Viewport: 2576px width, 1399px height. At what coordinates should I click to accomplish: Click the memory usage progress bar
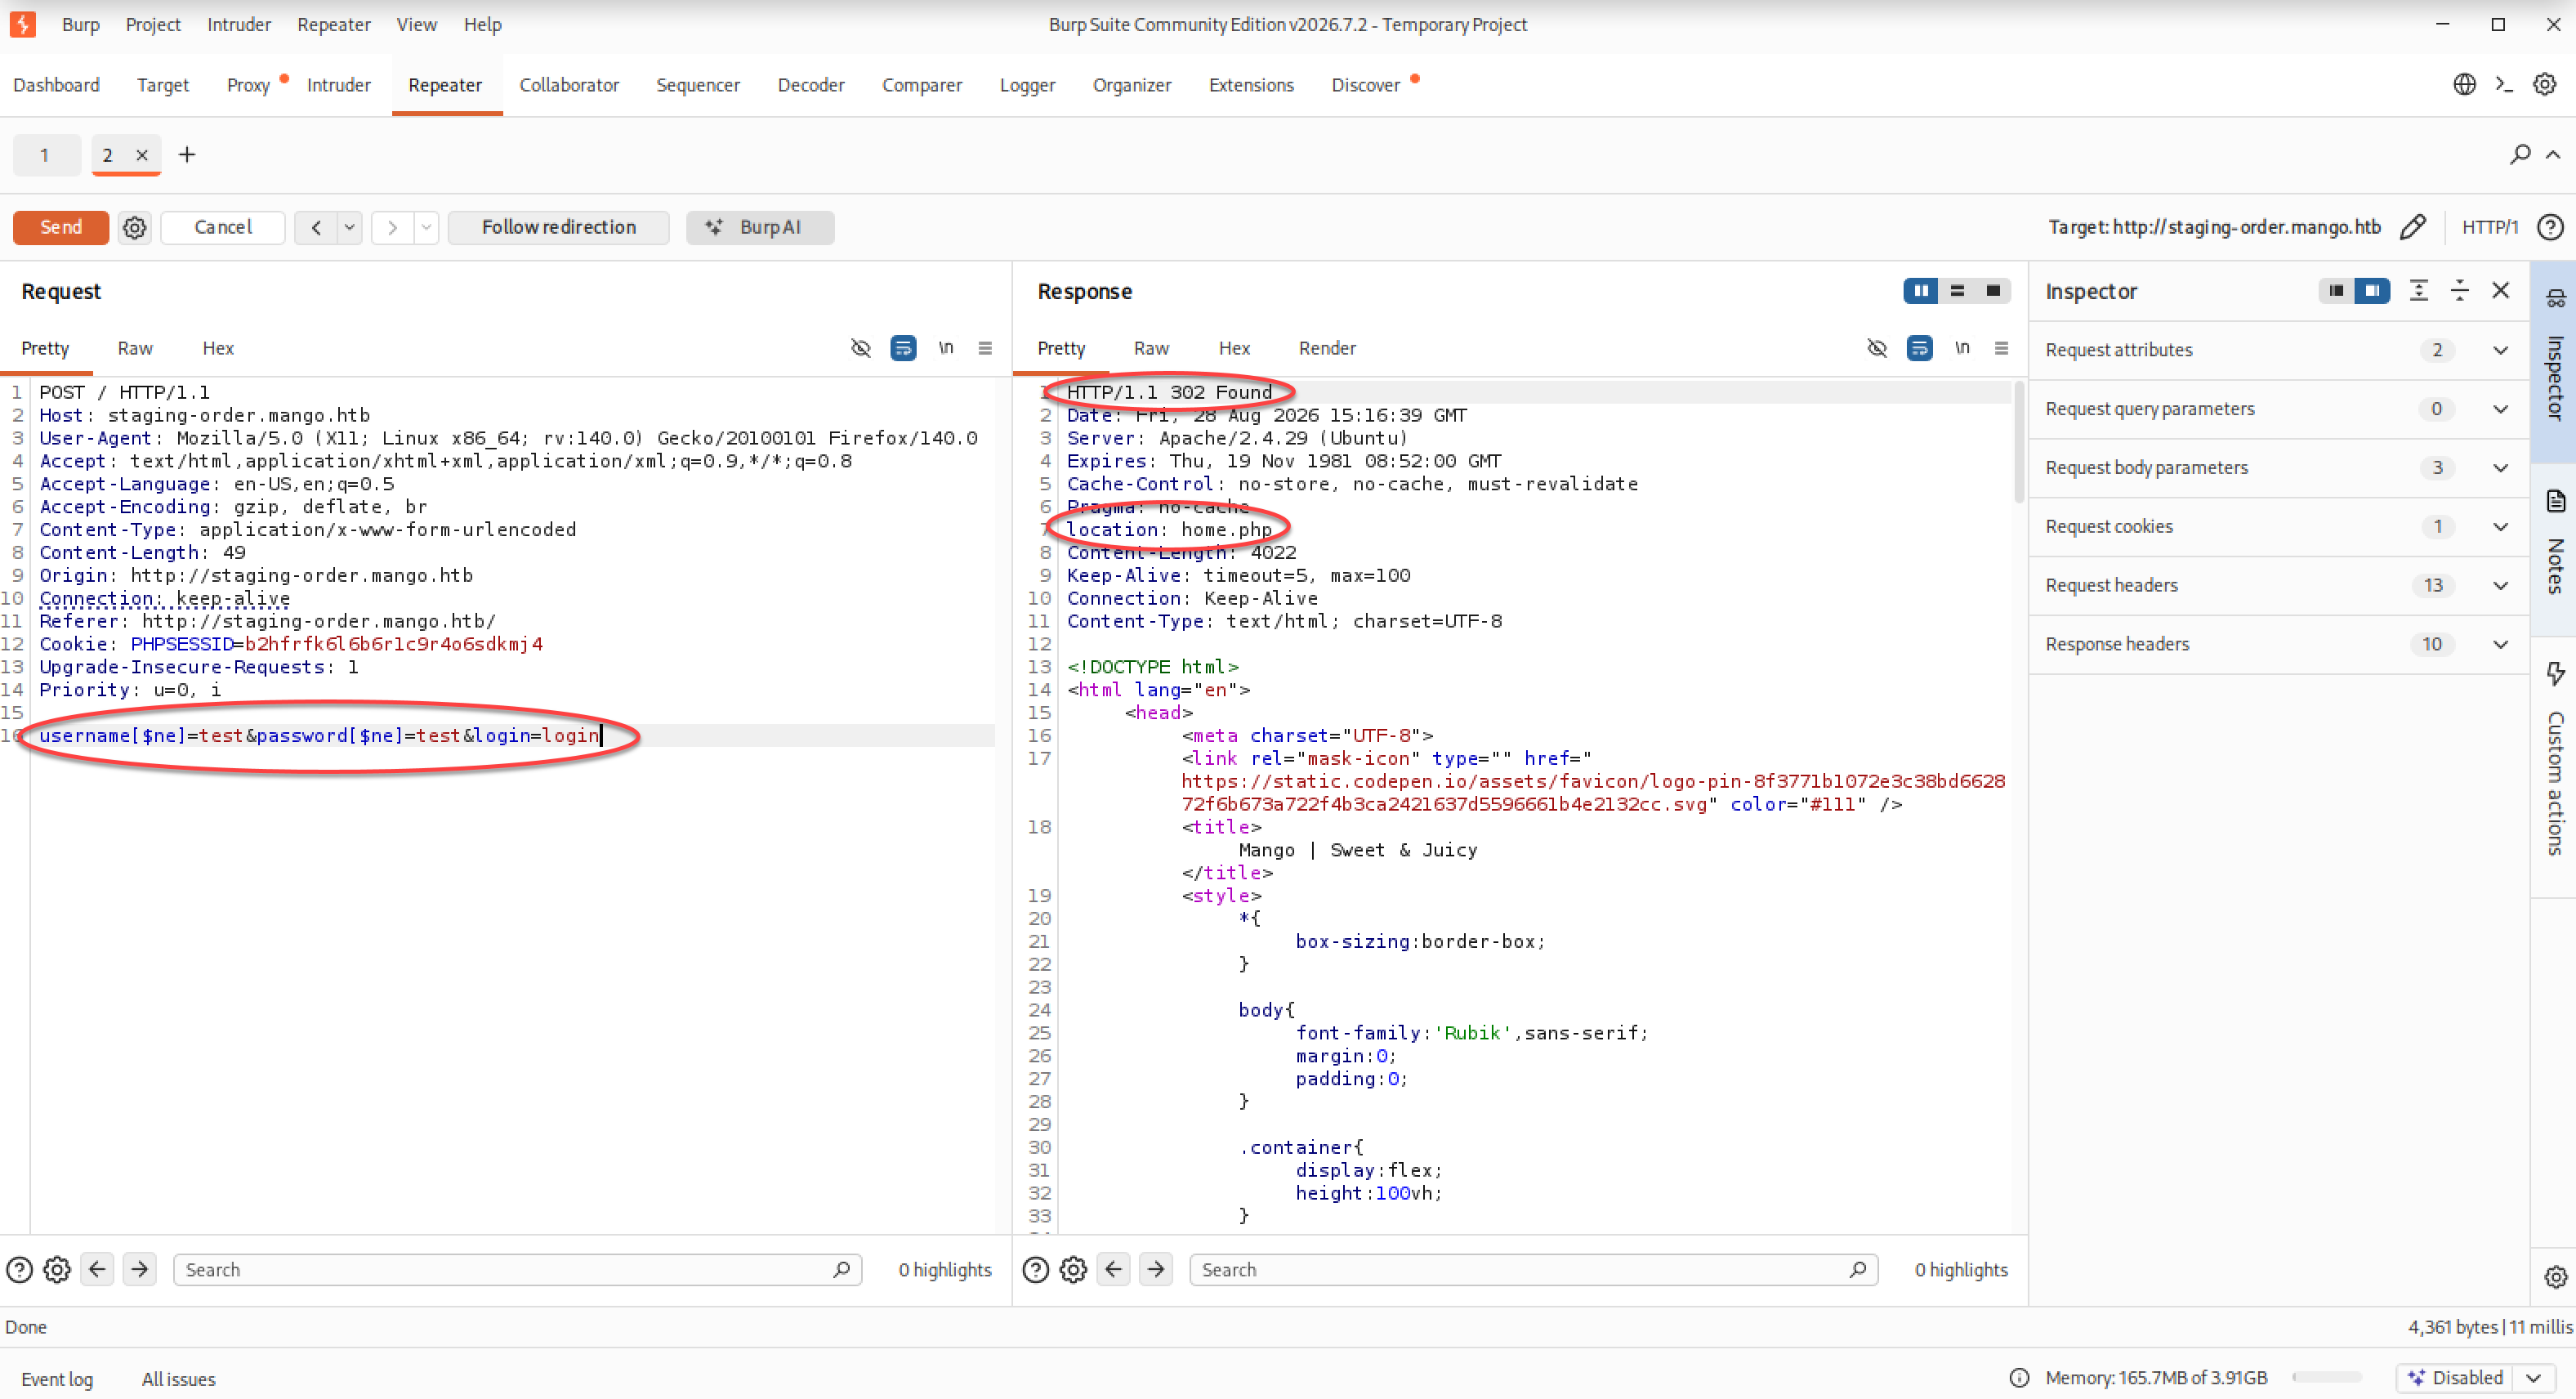(x=2326, y=1377)
